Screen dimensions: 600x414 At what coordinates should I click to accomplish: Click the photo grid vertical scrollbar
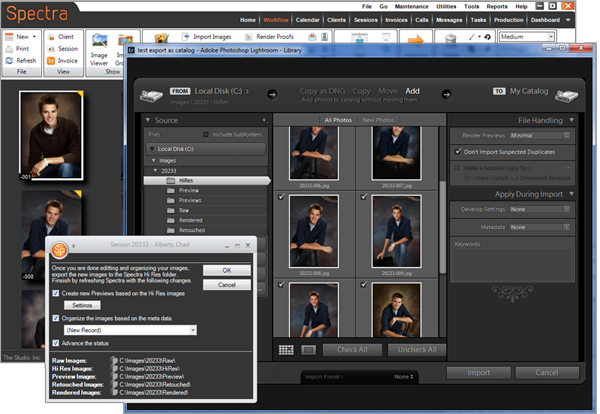(x=442, y=227)
